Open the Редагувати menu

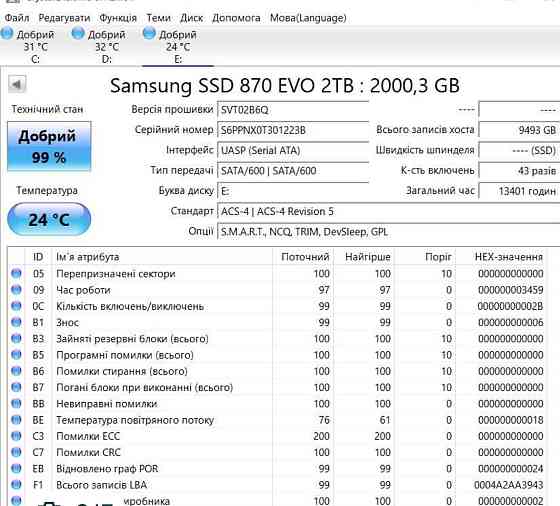pyautogui.click(x=64, y=18)
